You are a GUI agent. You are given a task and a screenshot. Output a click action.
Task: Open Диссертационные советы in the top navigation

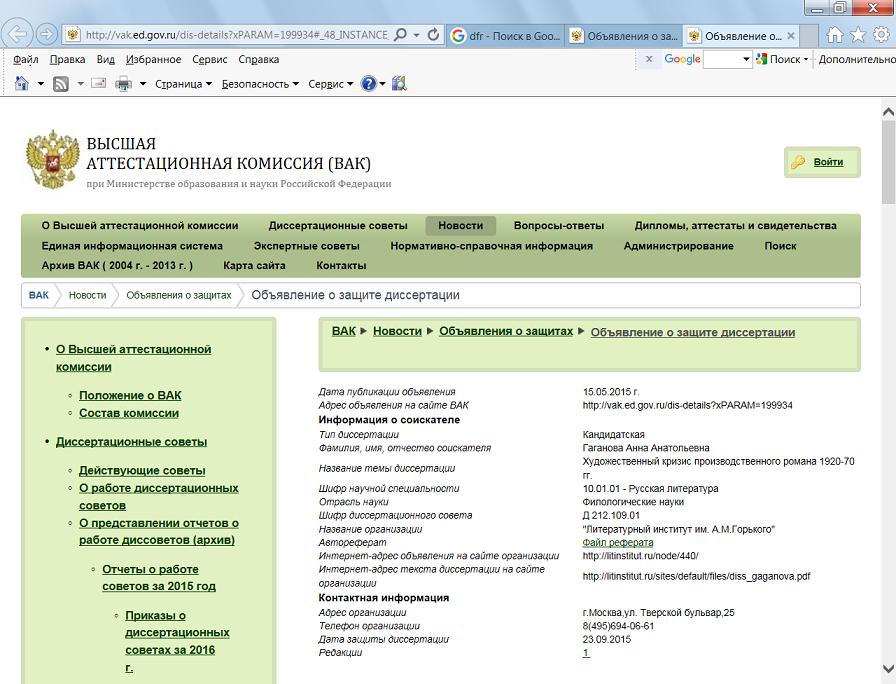point(338,226)
